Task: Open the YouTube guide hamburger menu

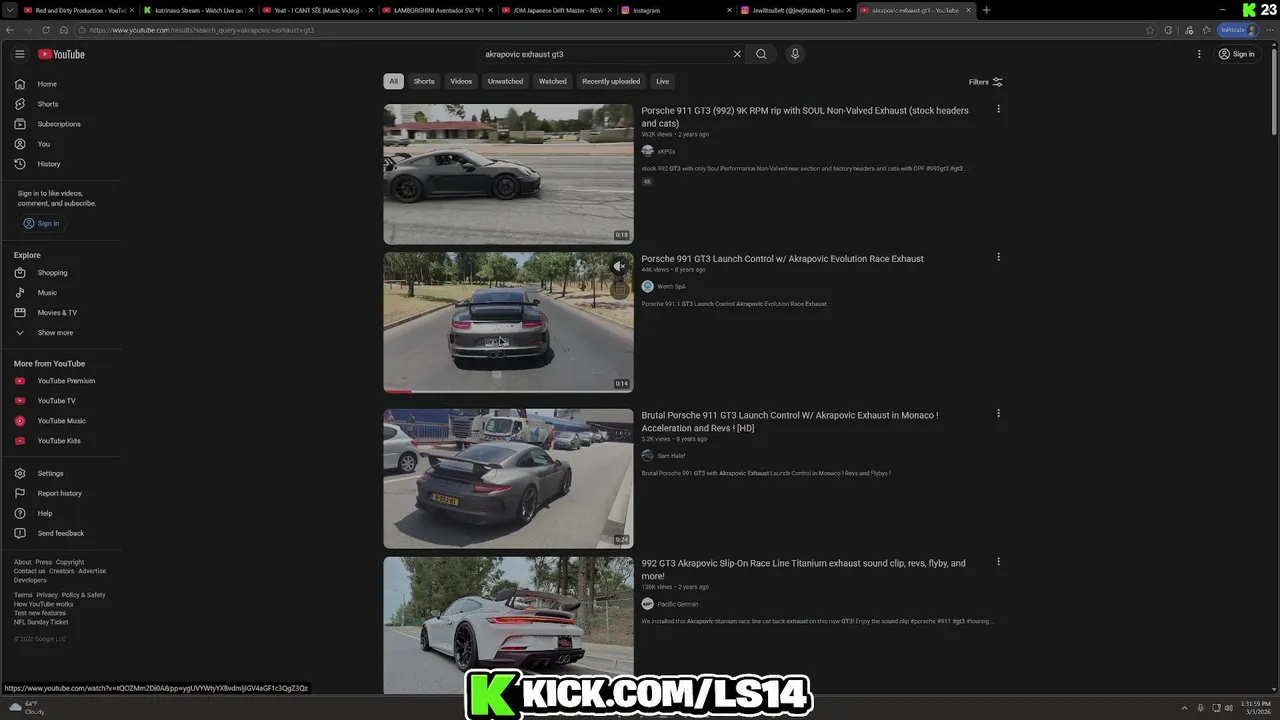Action: [x=19, y=54]
